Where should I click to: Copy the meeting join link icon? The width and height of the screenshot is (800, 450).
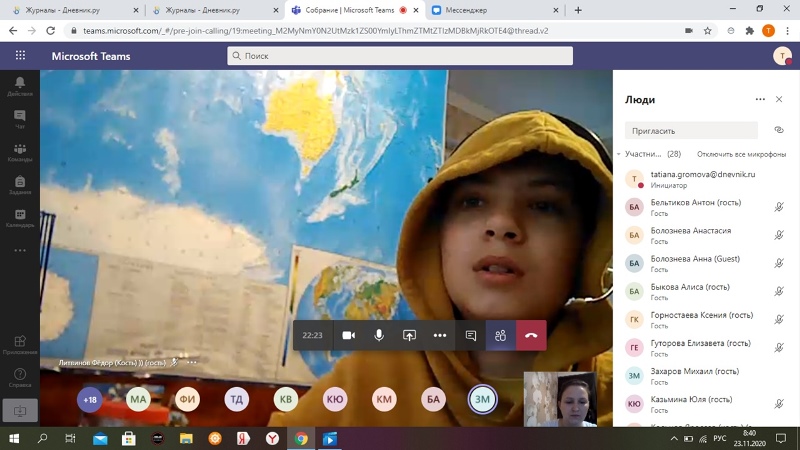tap(779, 130)
